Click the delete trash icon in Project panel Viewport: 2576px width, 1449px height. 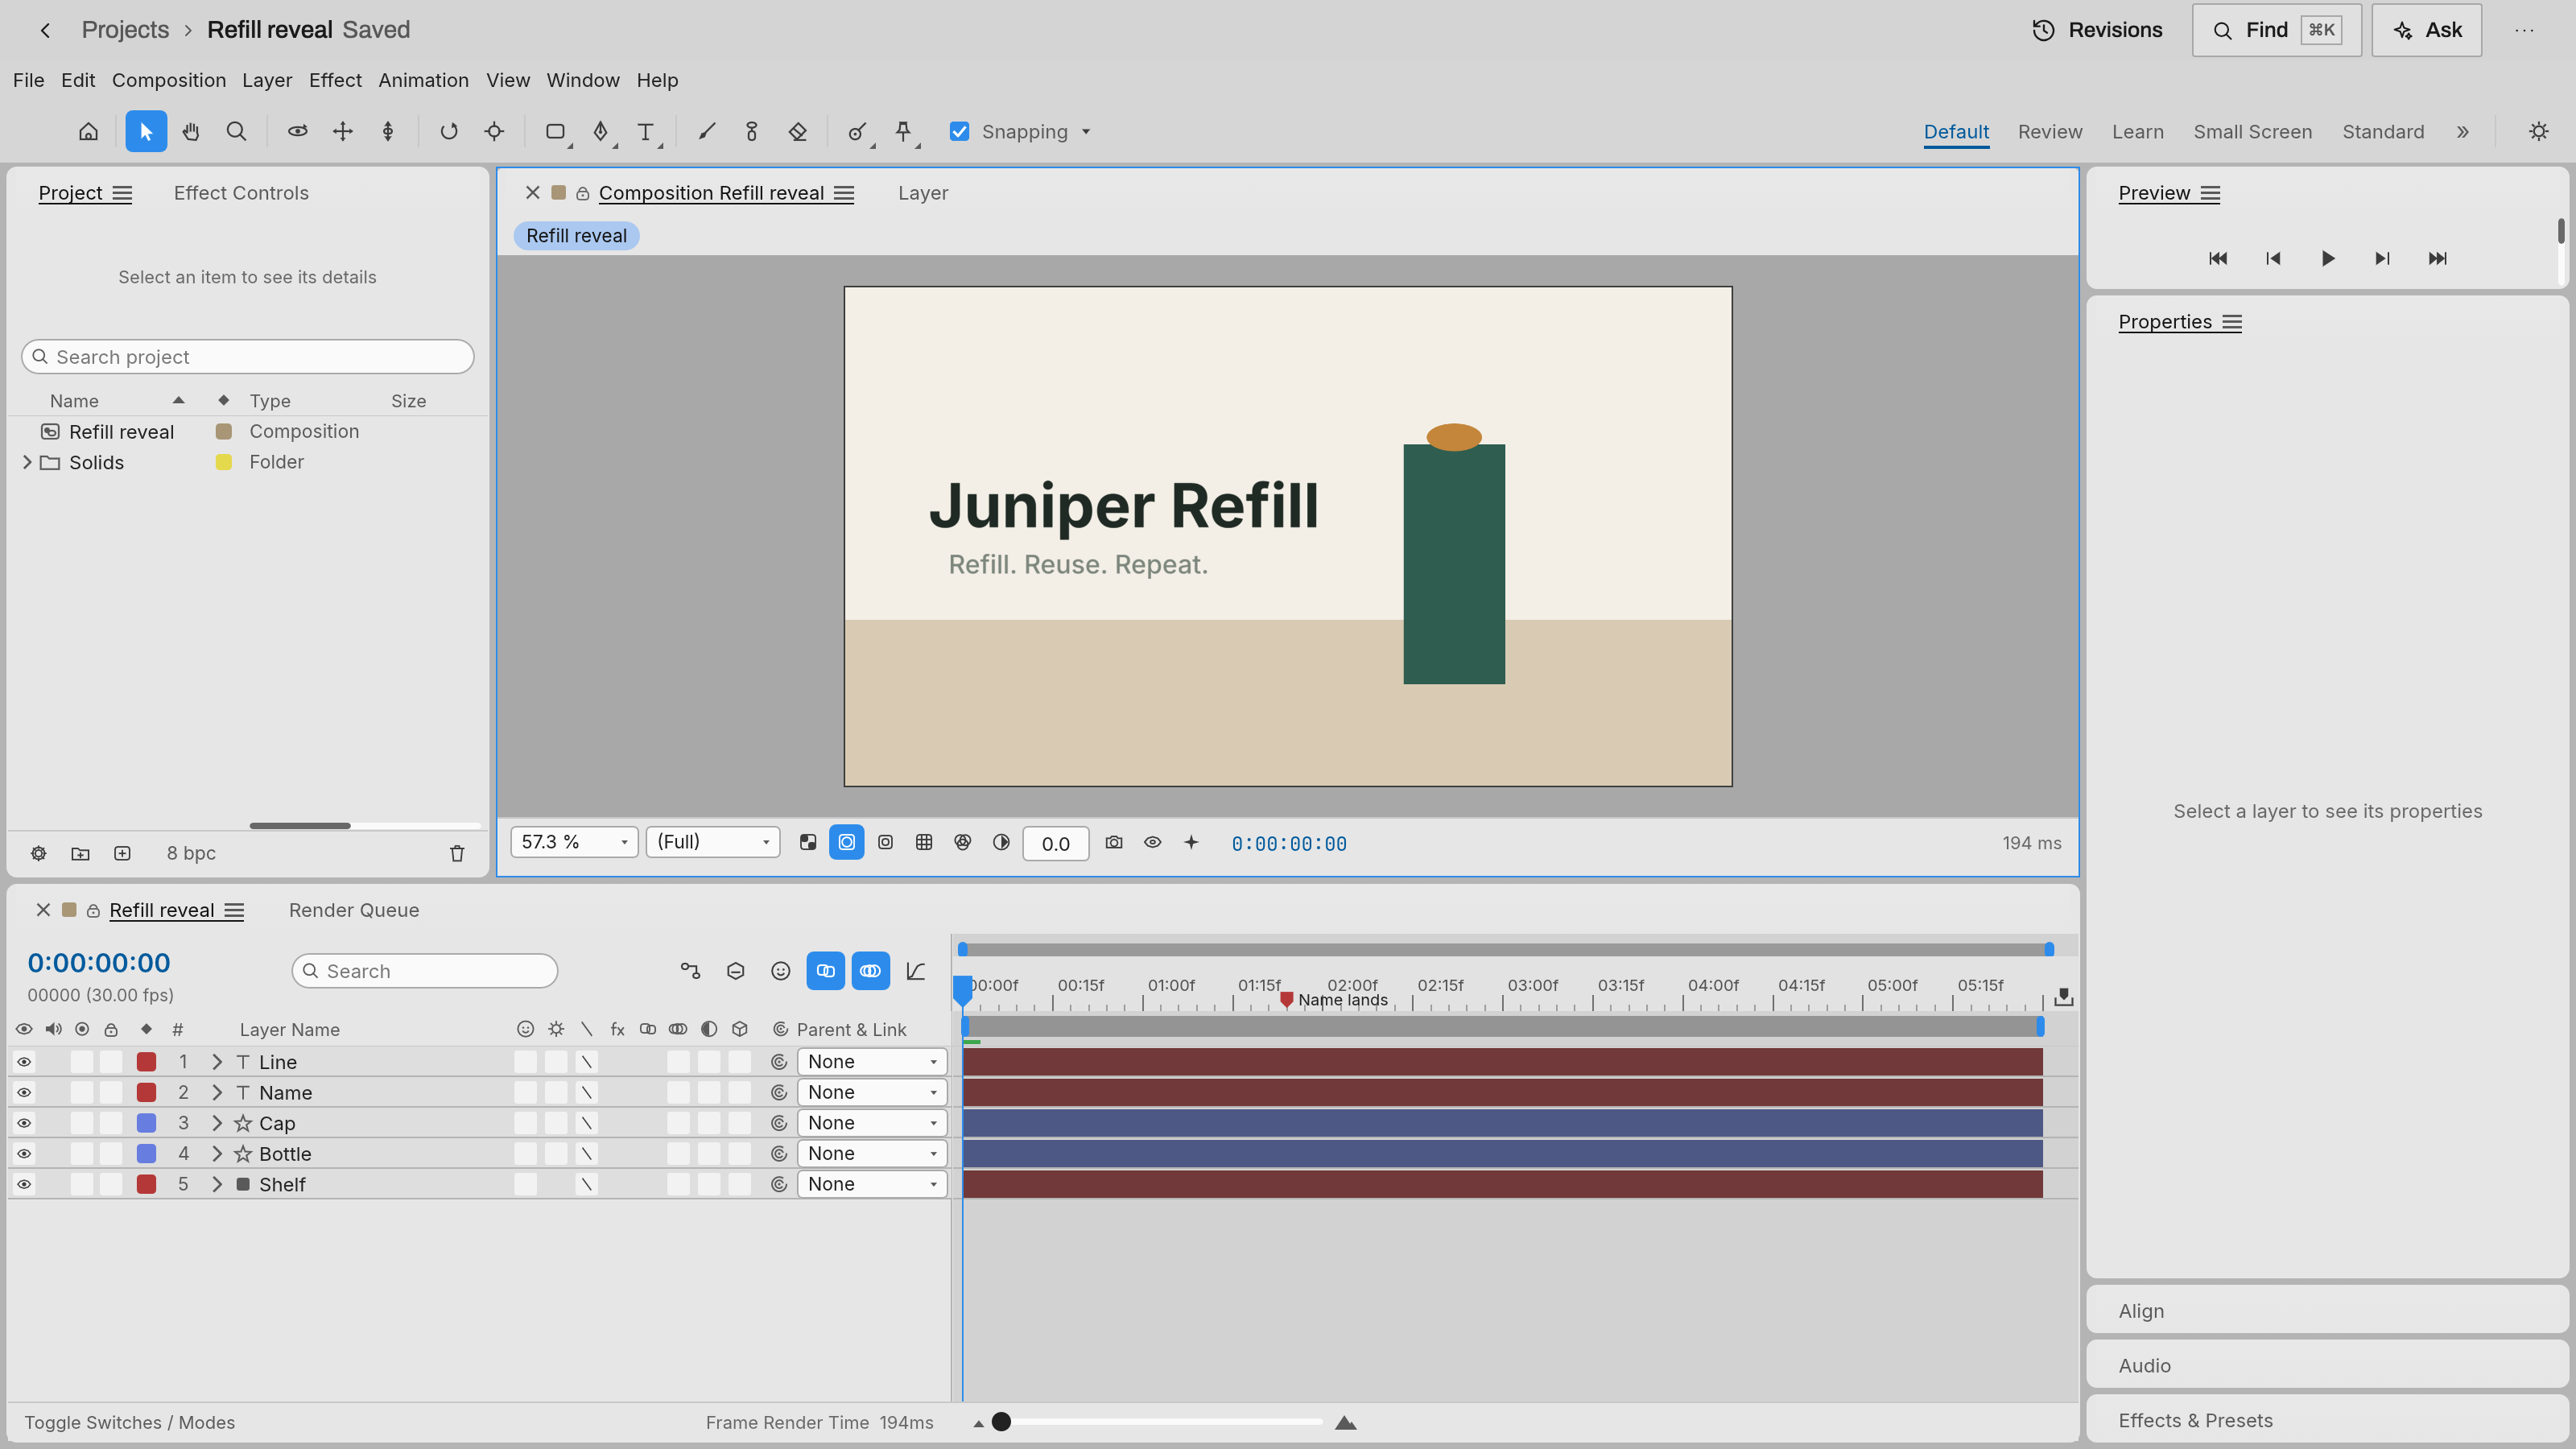457,853
